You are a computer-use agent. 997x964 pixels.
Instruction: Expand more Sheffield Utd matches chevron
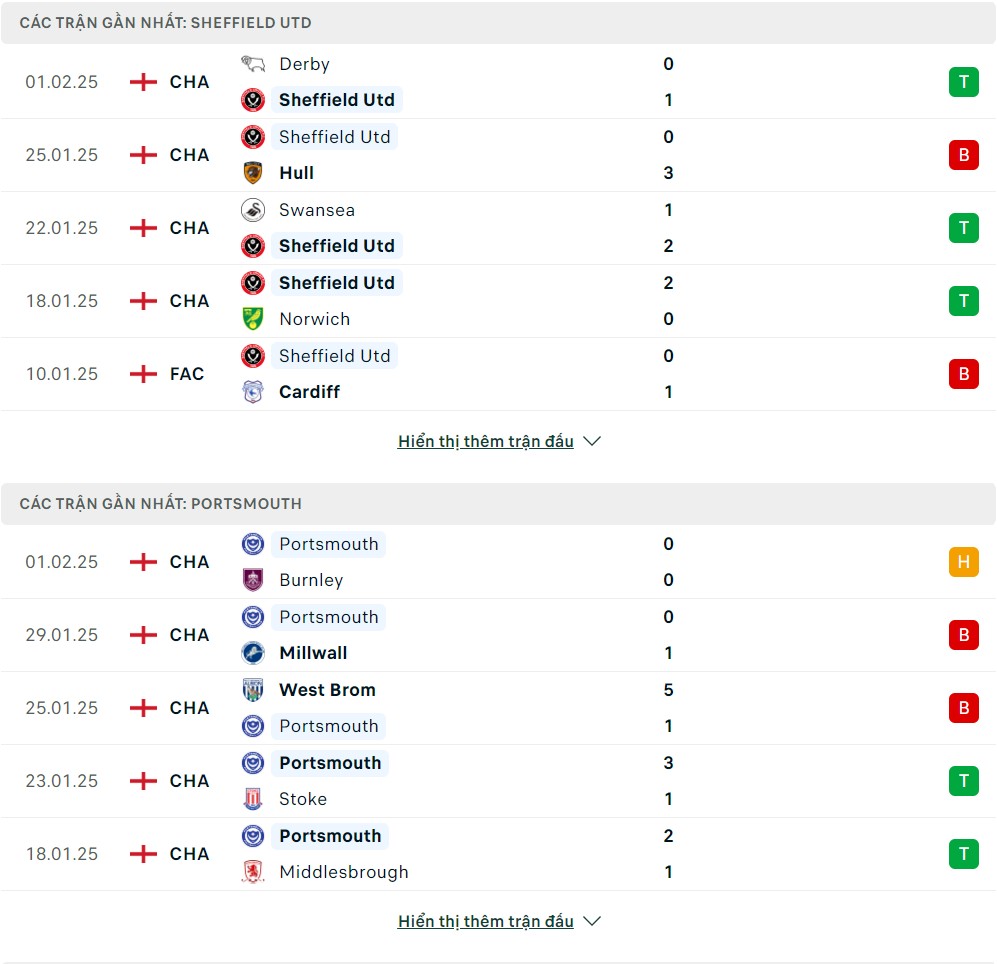coord(592,441)
